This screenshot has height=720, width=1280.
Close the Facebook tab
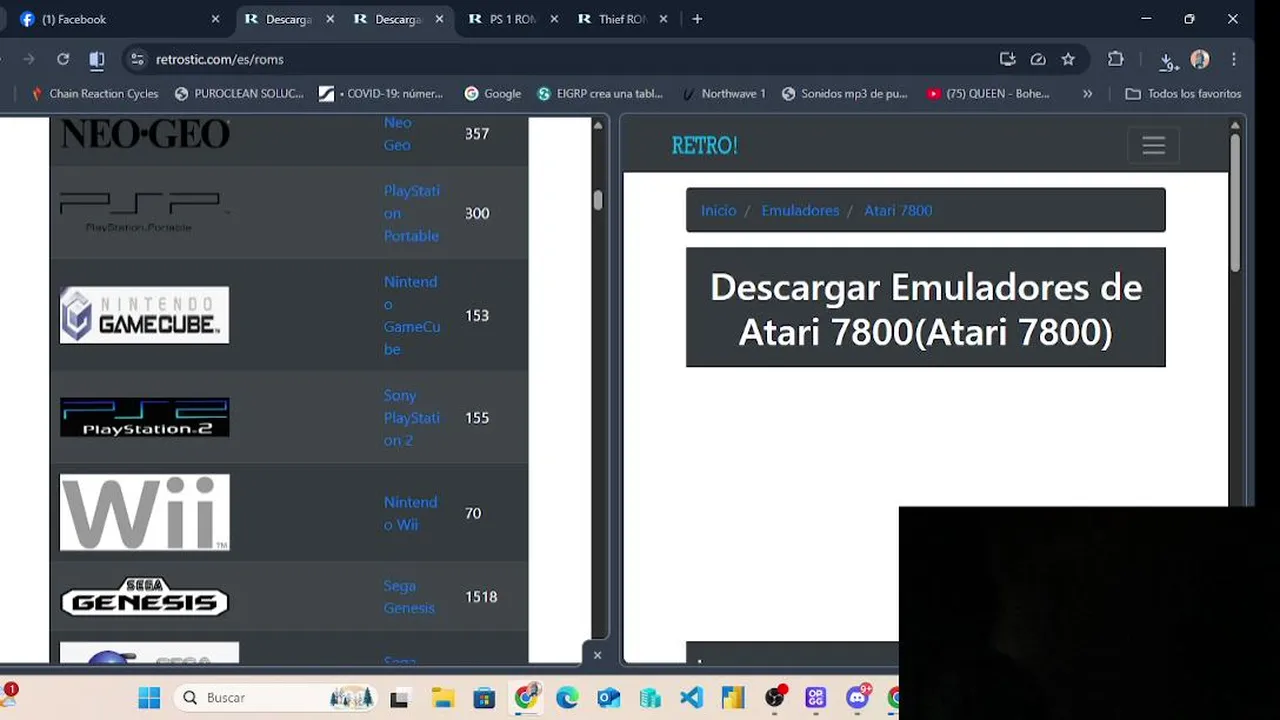click(x=215, y=19)
